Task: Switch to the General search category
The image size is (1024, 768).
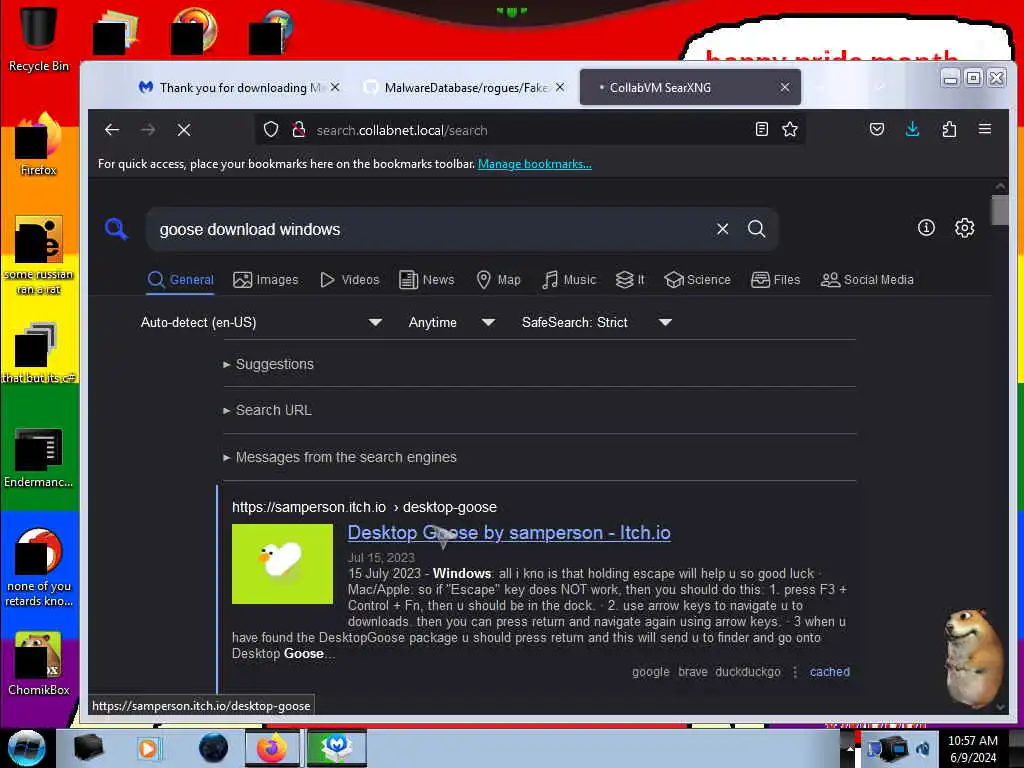Action: 181,280
